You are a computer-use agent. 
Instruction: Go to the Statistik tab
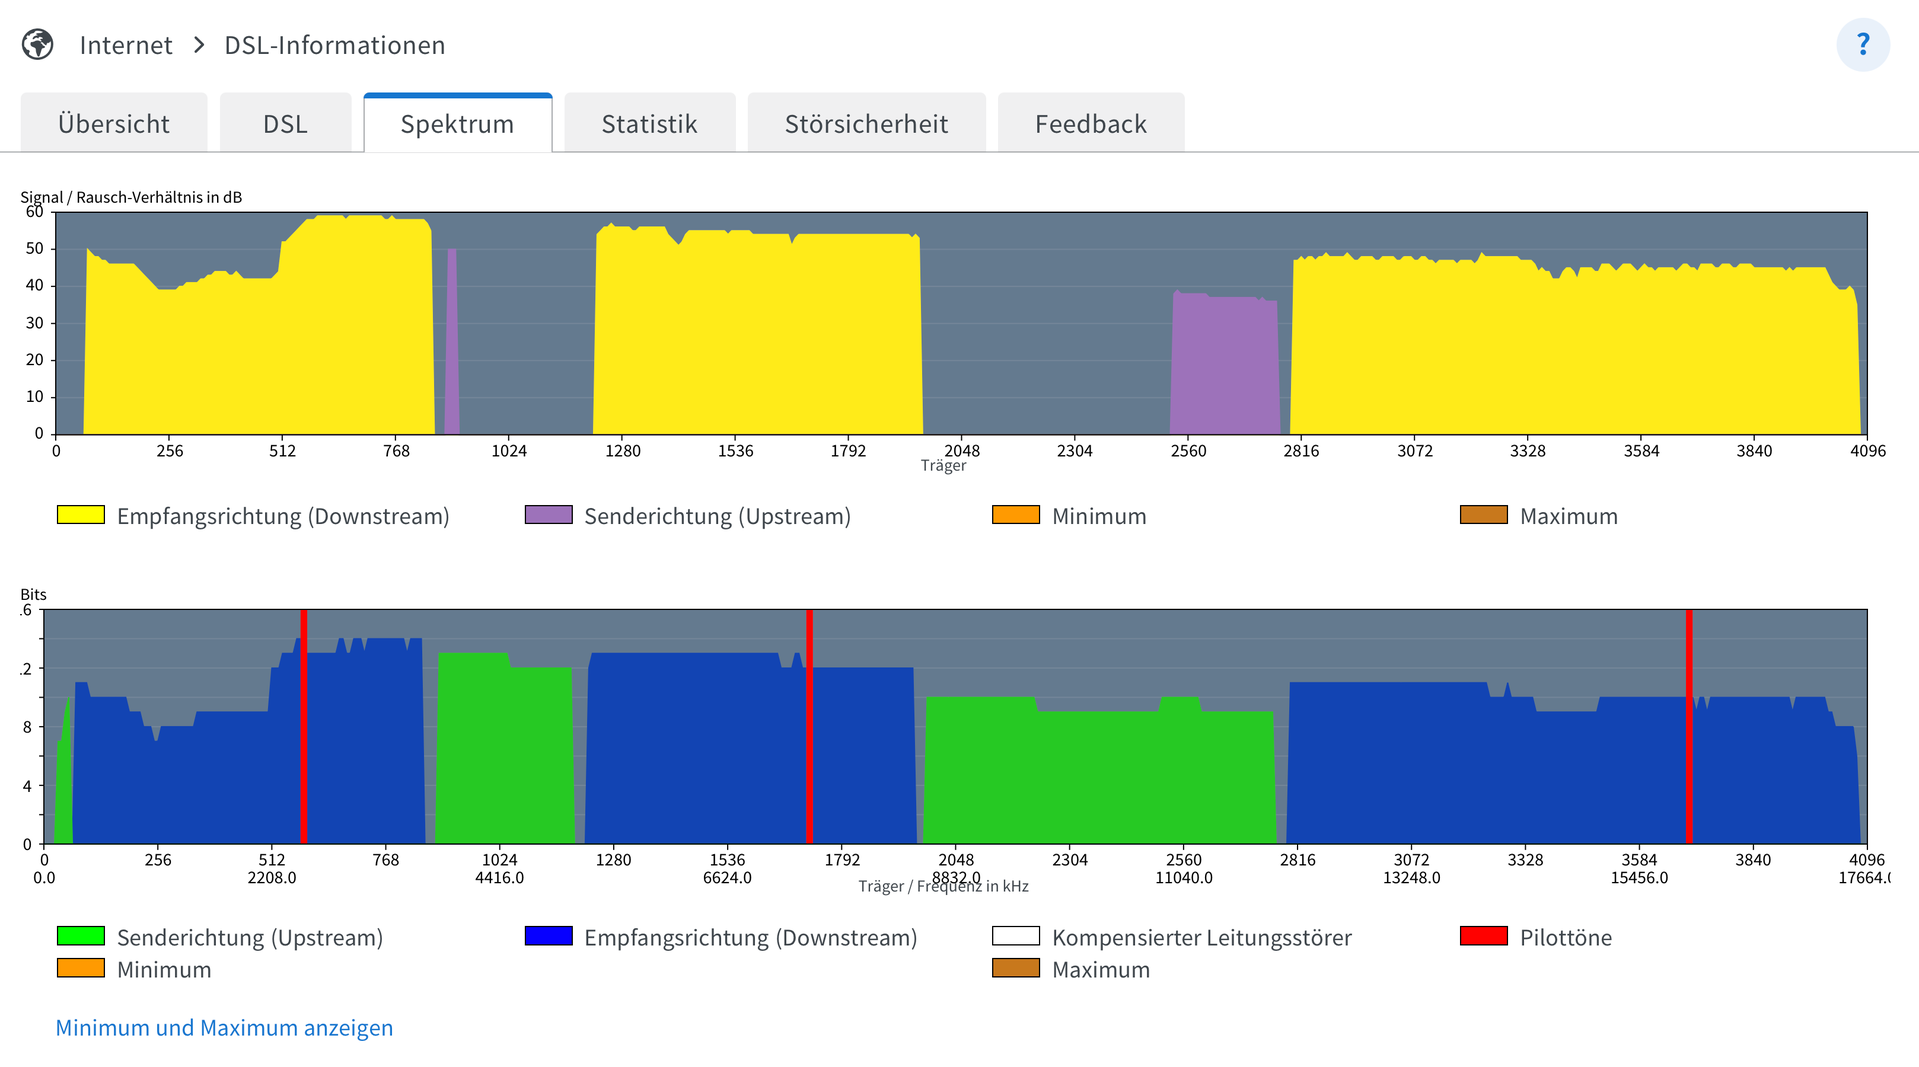[x=649, y=124]
